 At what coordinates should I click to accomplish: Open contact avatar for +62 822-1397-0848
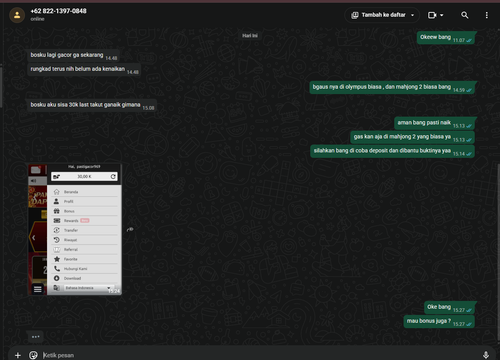point(17,15)
